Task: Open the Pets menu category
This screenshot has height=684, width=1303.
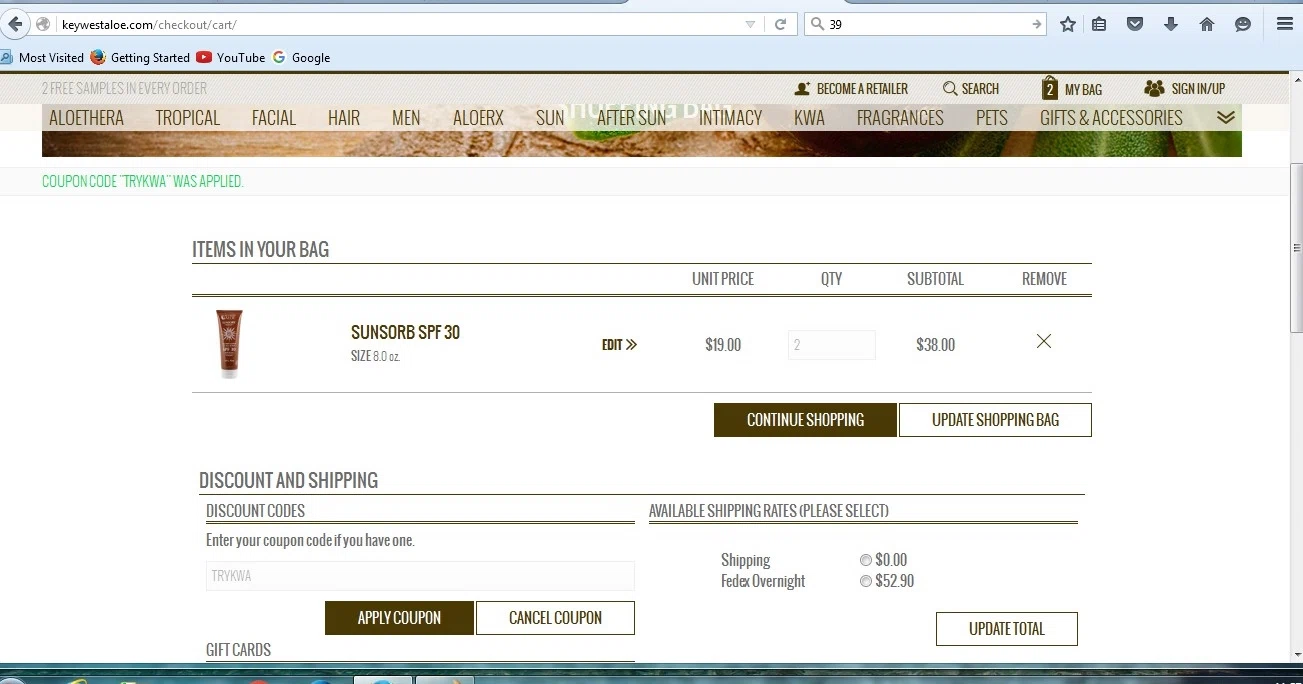Action: pyautogui.click(x=991, y=118)
